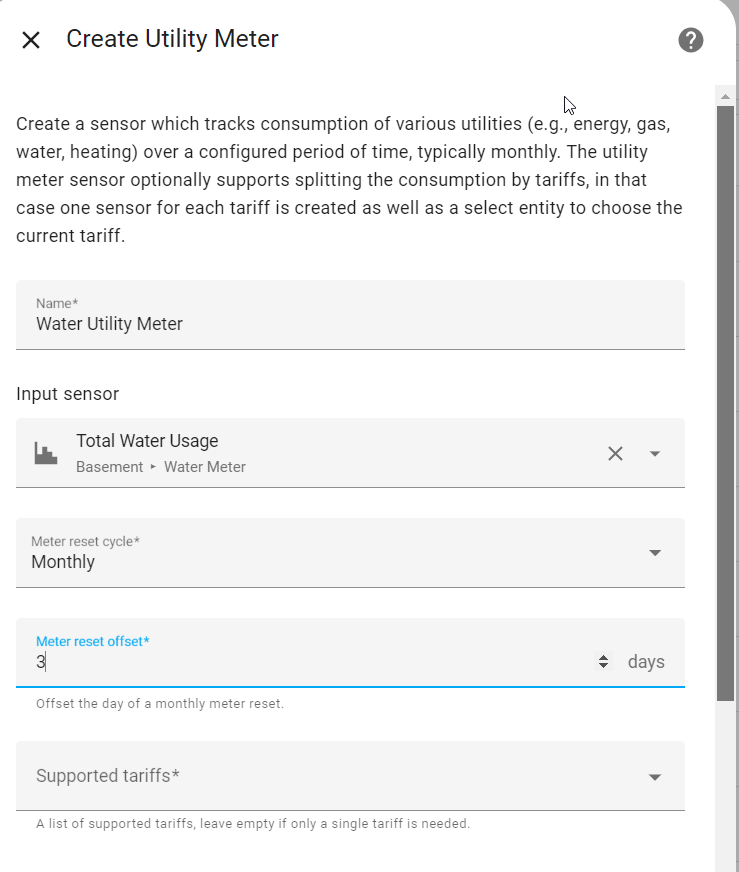Viewport: 739px width, 872px height.
Task: Close the Create Utility Meter dialog
Action: point(31,40)
